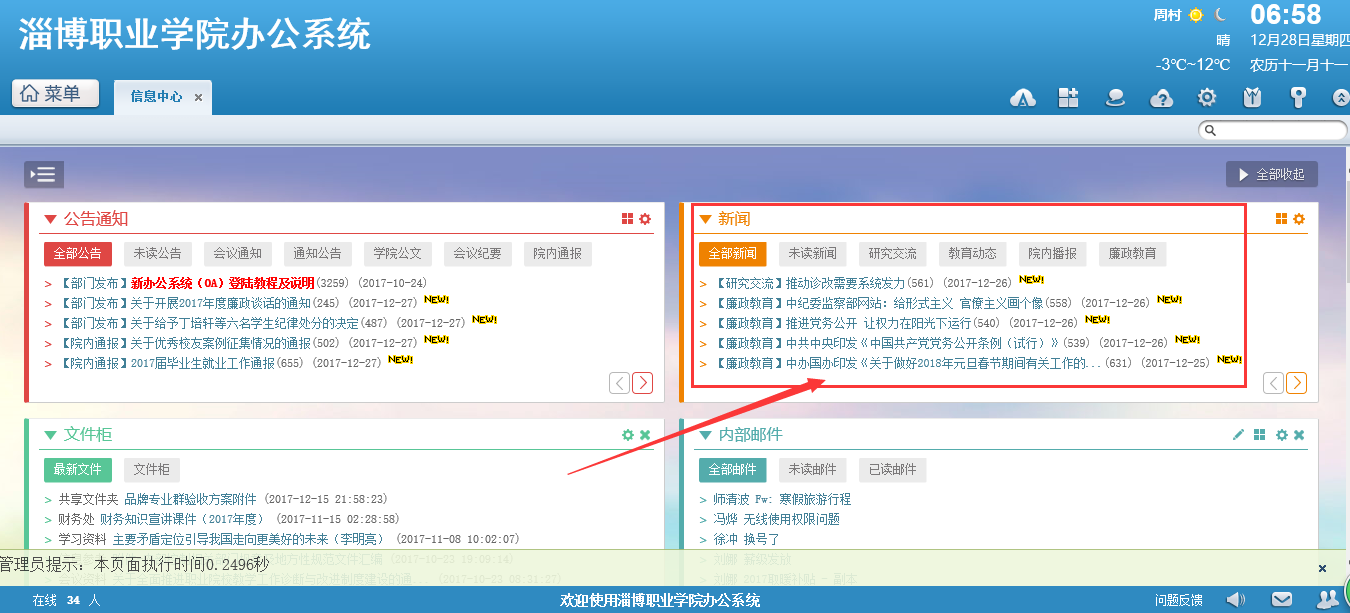Toggle sound with the speaker icon
The height and width of the screenshot is (613, 1350).
pyautogui.click(x=1236, y=599)
